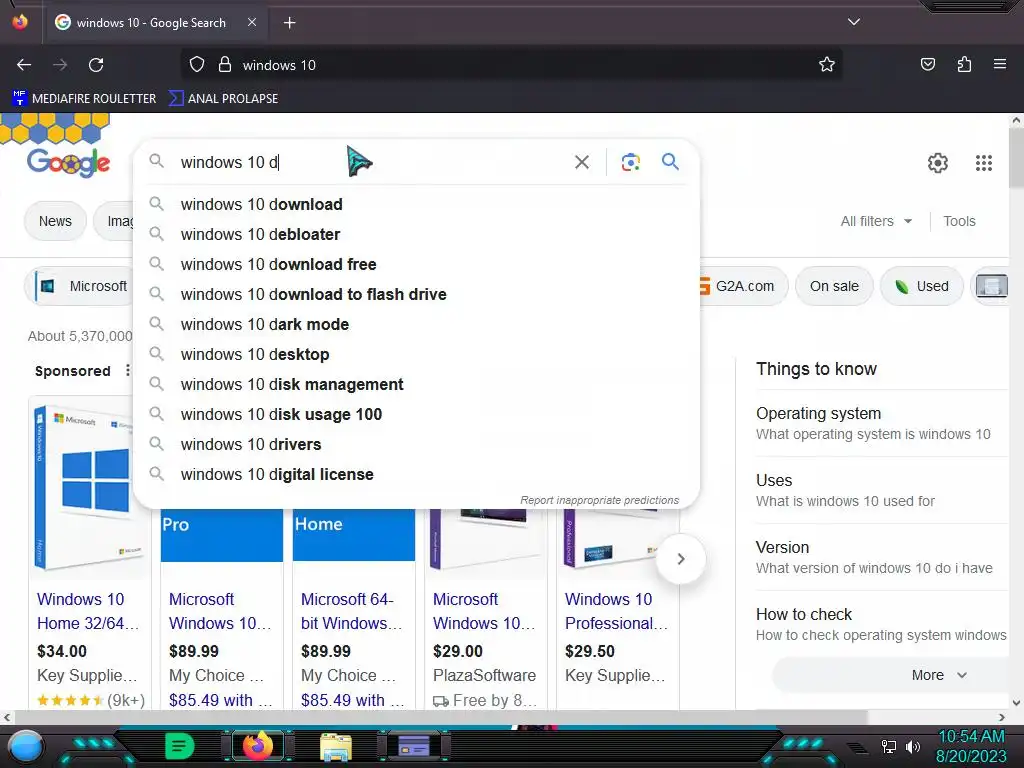Open a new browser tab
Image resolution: width=1024 pixels, height=768 pixels.
pos(289,23)
